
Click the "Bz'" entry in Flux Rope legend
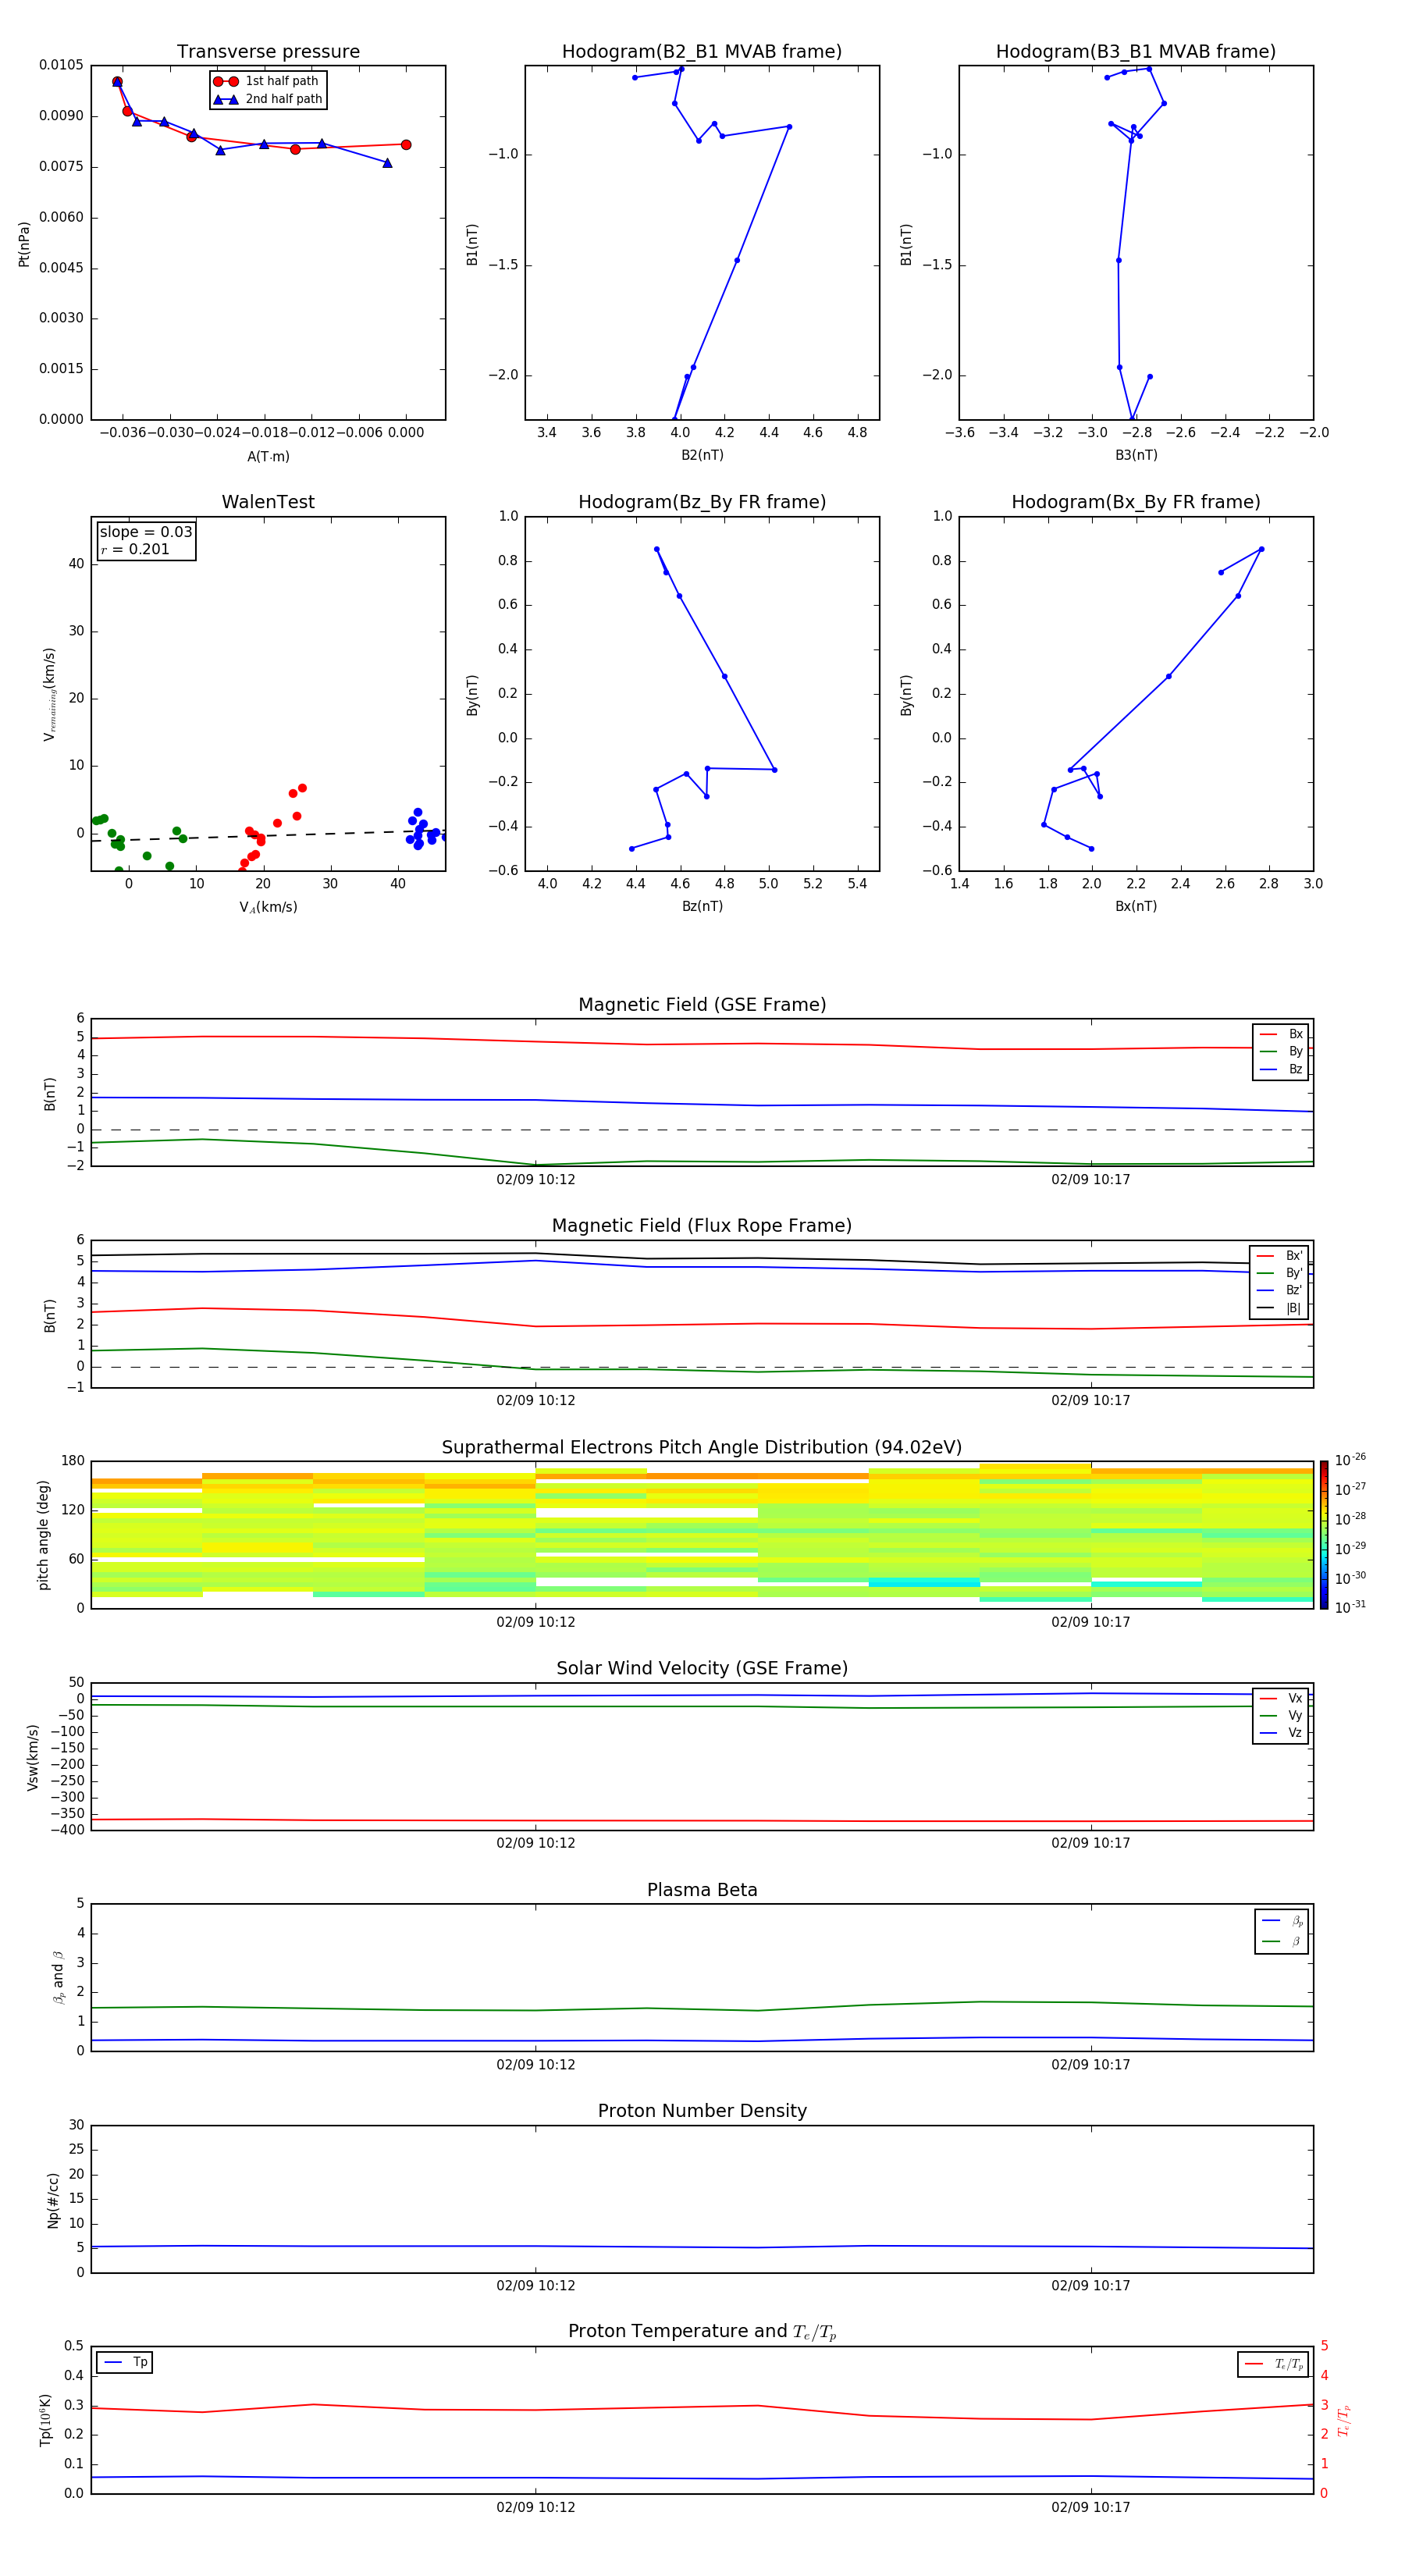[1279, 1290]
